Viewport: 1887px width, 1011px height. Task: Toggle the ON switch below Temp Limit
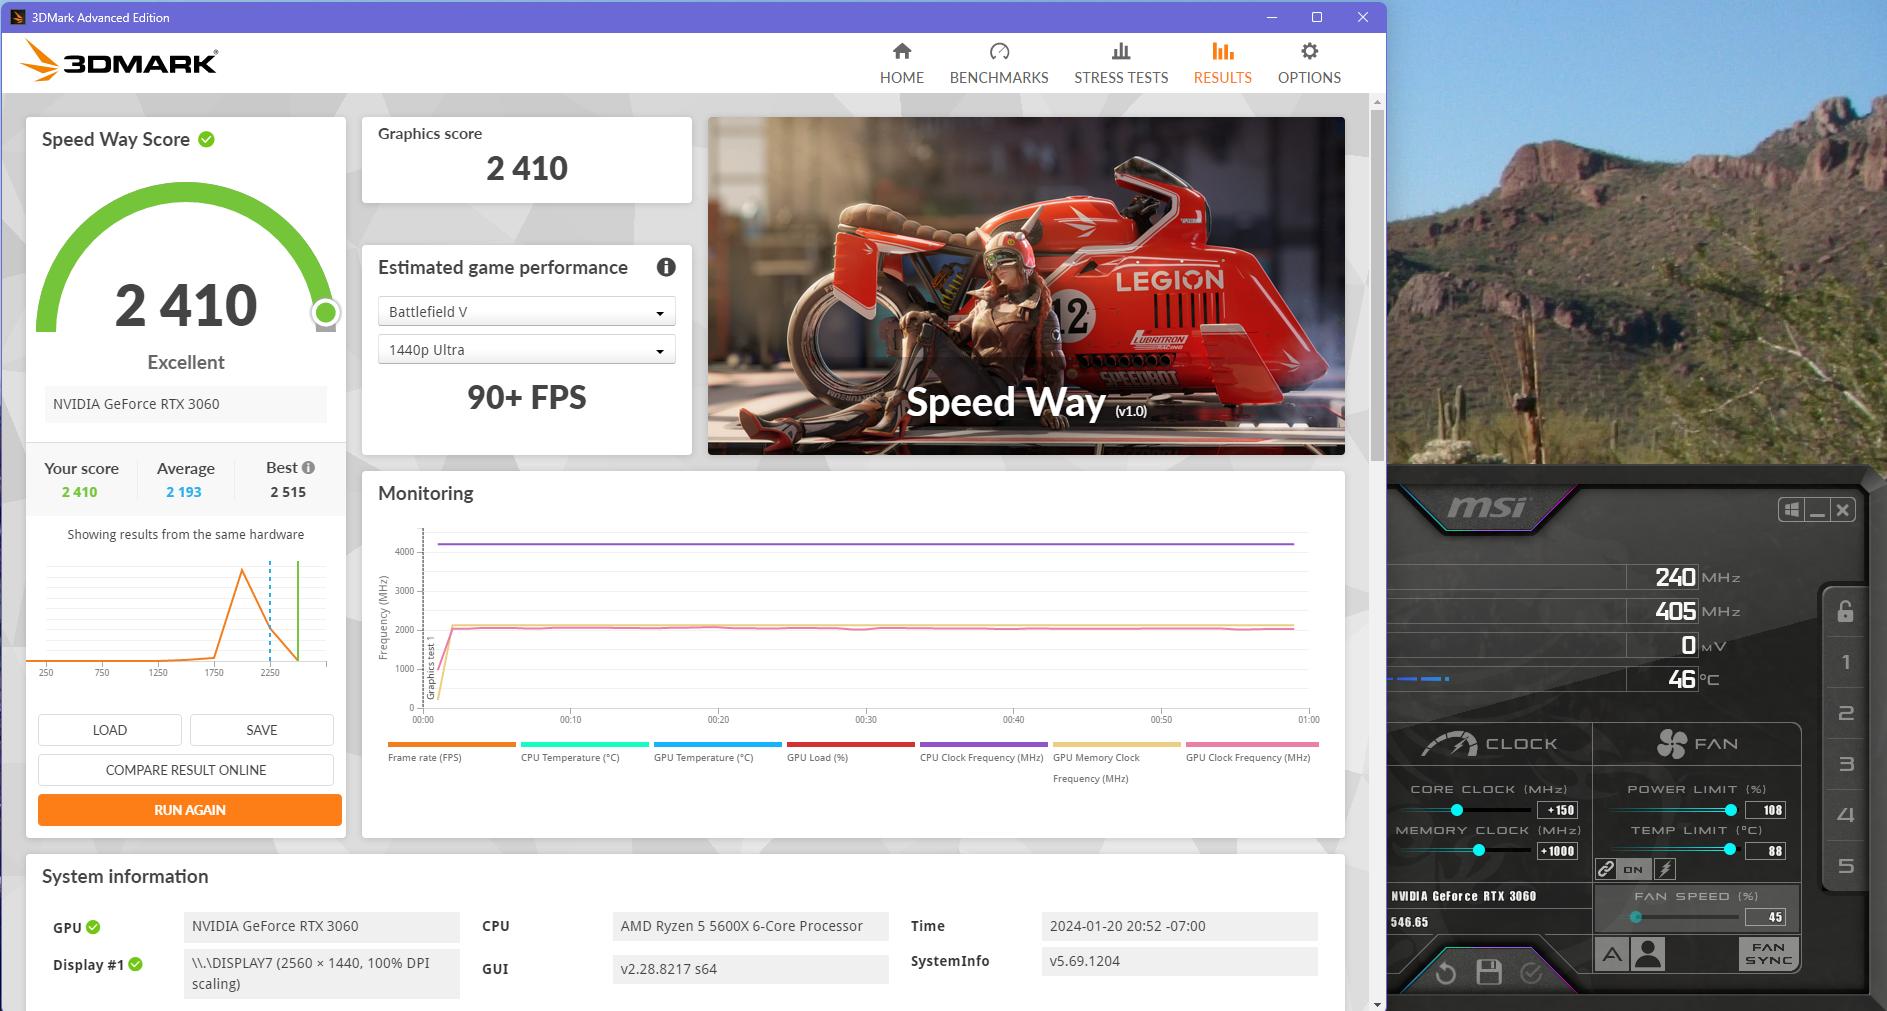coord(1634,869)
